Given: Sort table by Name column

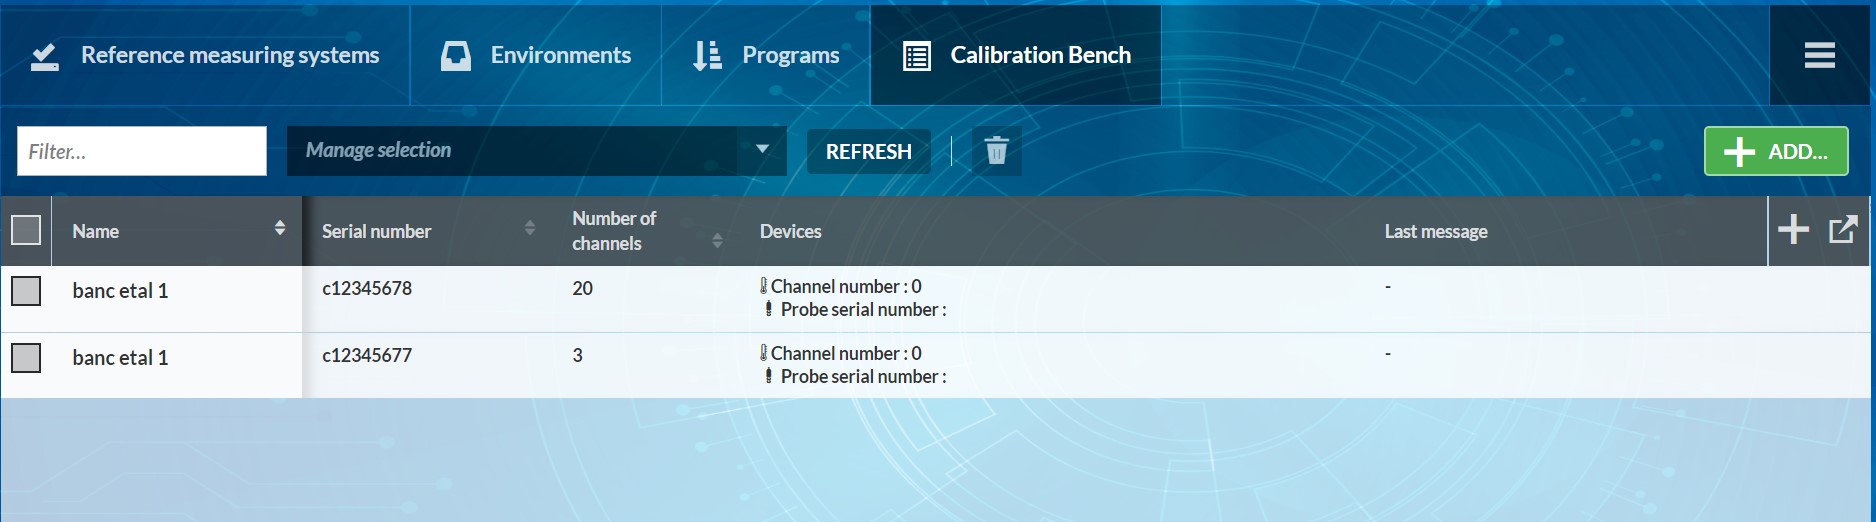Looking at the screenshot, I should tap(280, 229).
